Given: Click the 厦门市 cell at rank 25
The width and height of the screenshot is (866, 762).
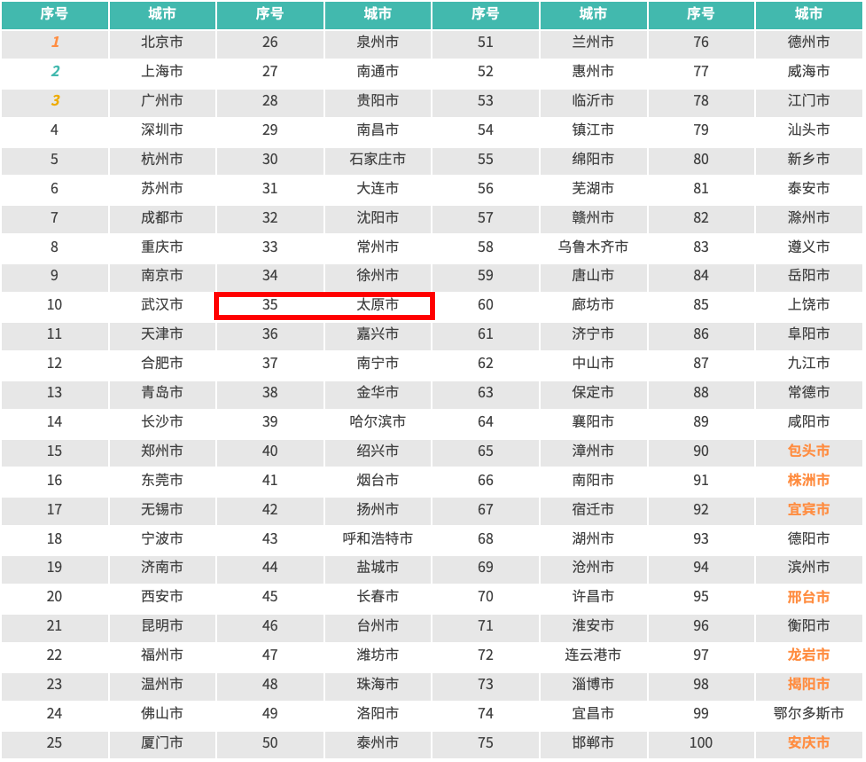Looking at the screenshot, I should coord(162,743).
